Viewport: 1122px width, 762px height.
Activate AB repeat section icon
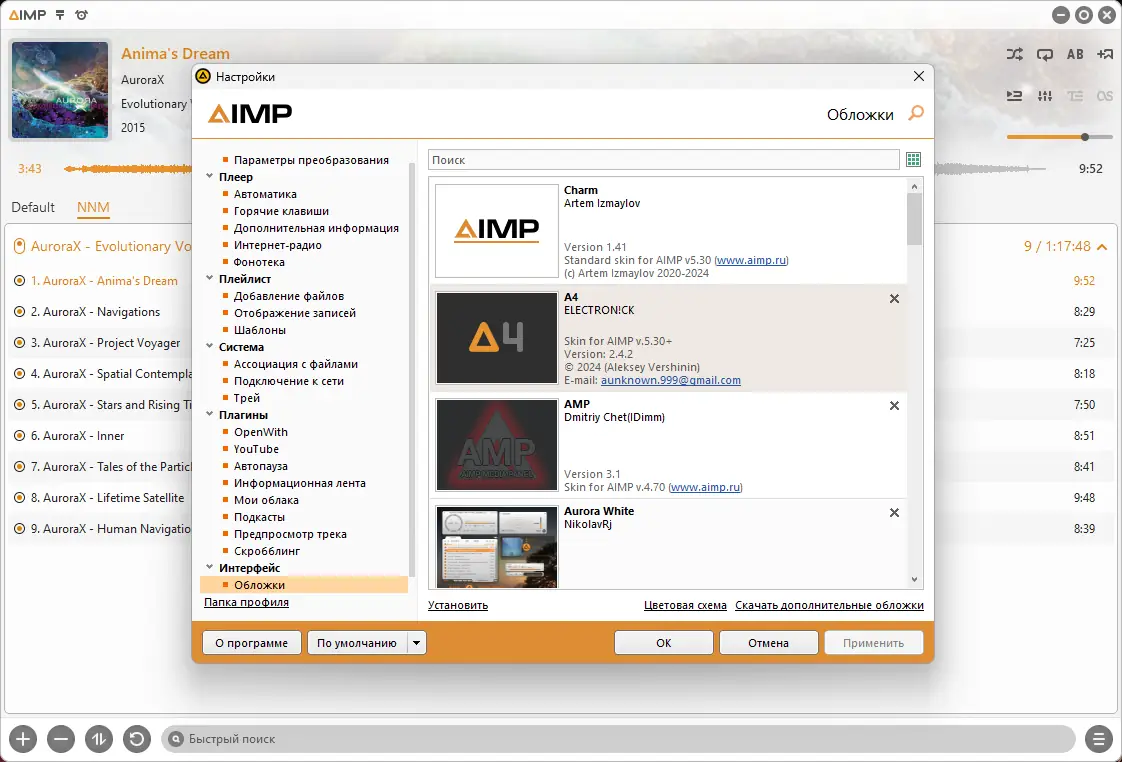click(1075, 54)
